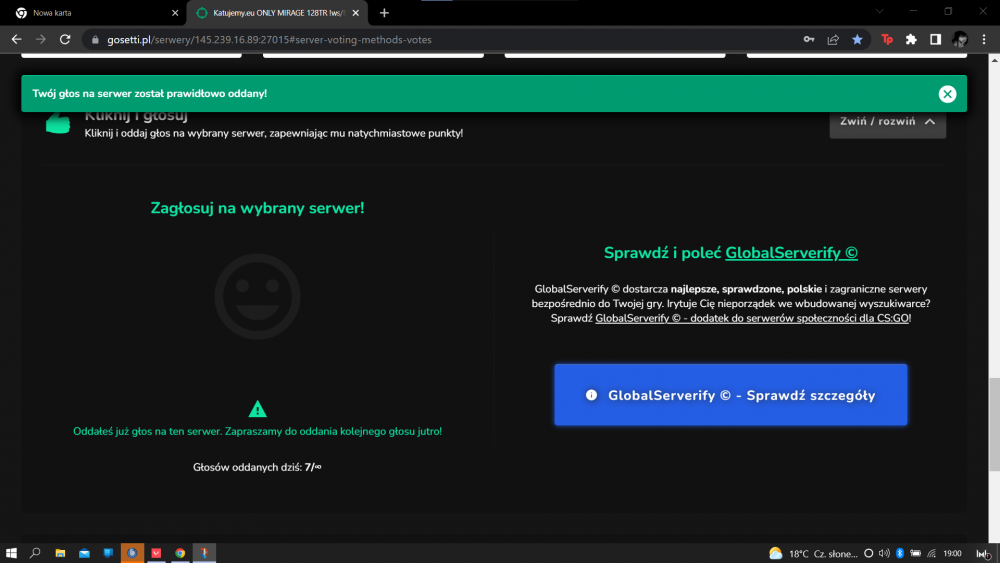Open the Windows Start menu
The image size is (1000, 563).
11,553
